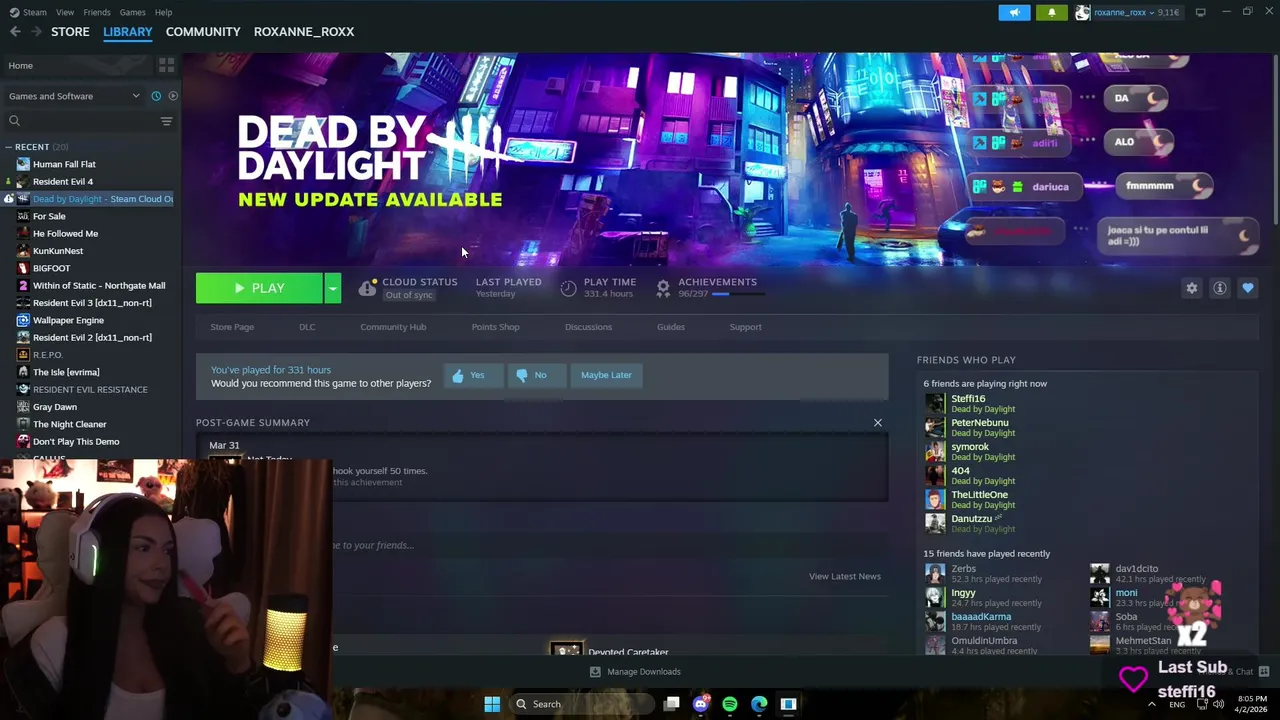Click the green PLAY button

pos(259,288)
